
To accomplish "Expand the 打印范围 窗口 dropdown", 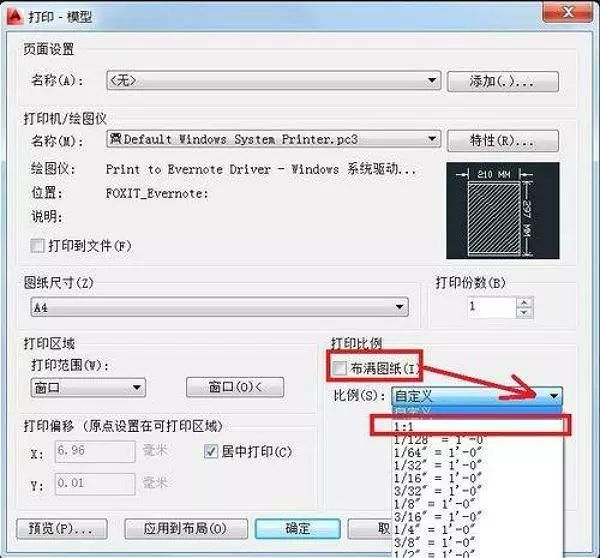I will tap(88, 388).
